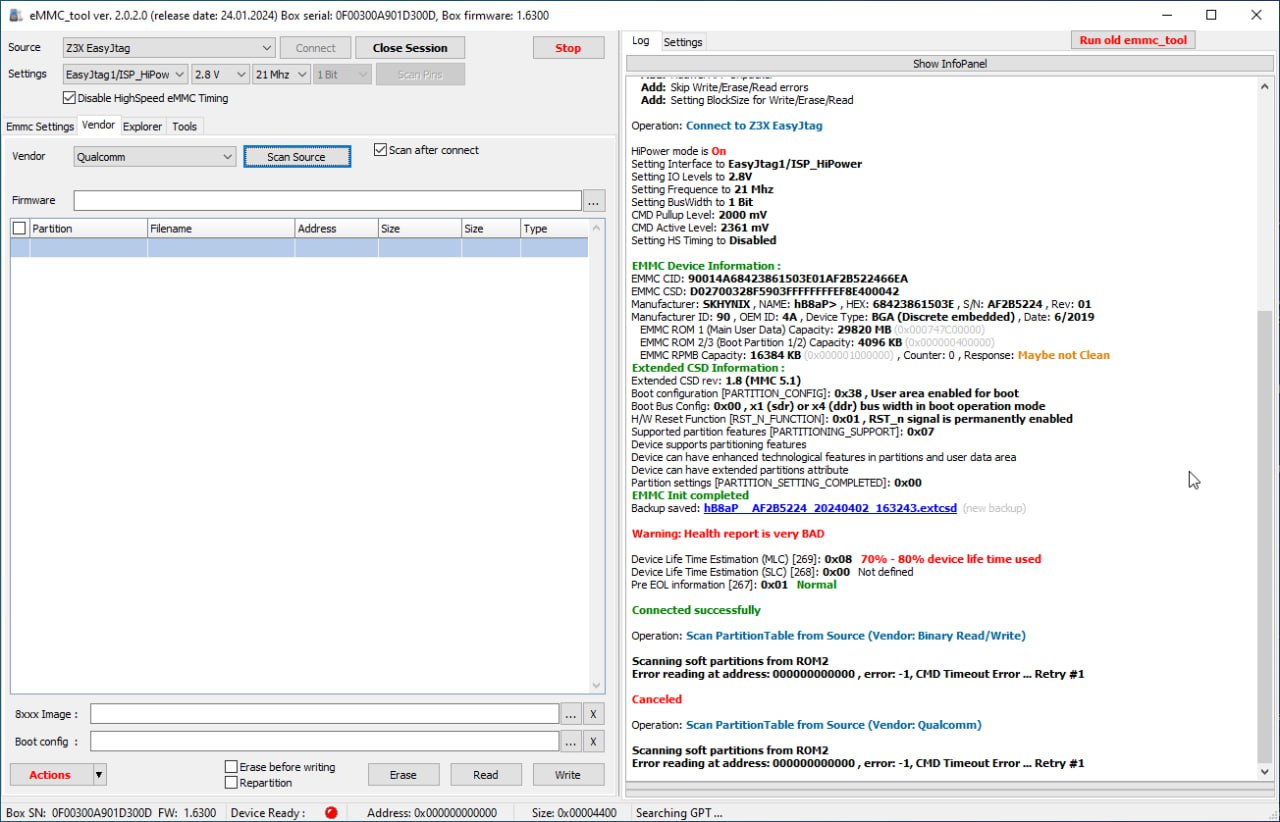Click the red Actions button
1280x822 pixels.
[x=50, y=774]
